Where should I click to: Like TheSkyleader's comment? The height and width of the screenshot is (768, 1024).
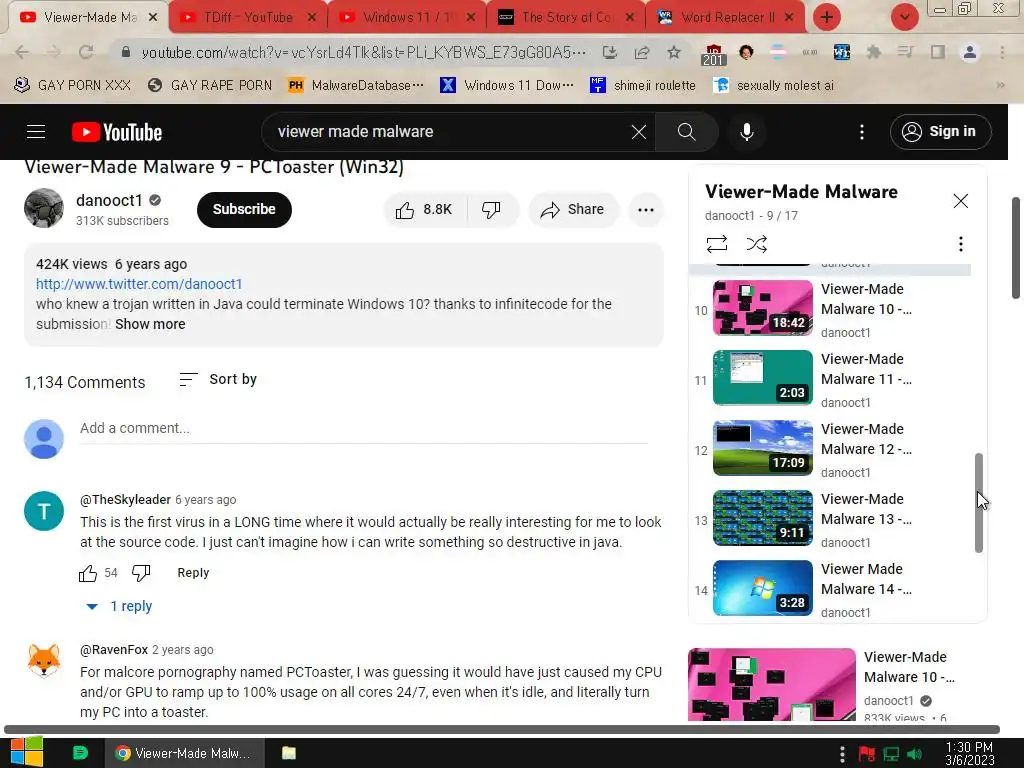[x=88, y=573]
